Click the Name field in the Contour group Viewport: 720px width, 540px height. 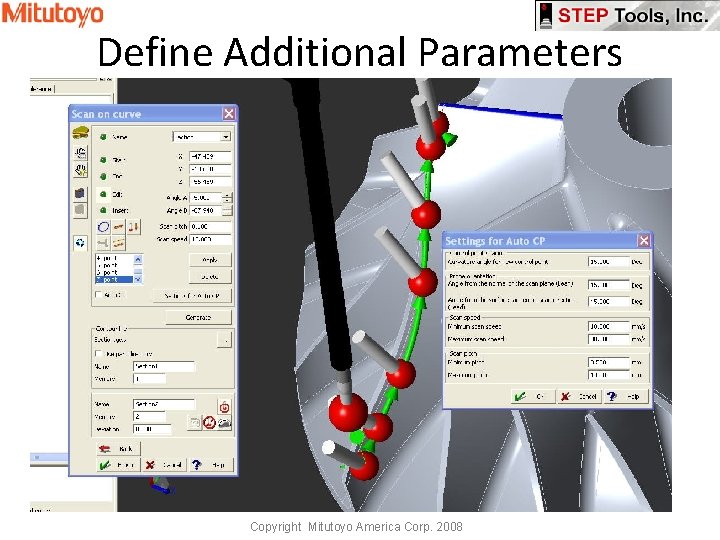tap(163, 366)
